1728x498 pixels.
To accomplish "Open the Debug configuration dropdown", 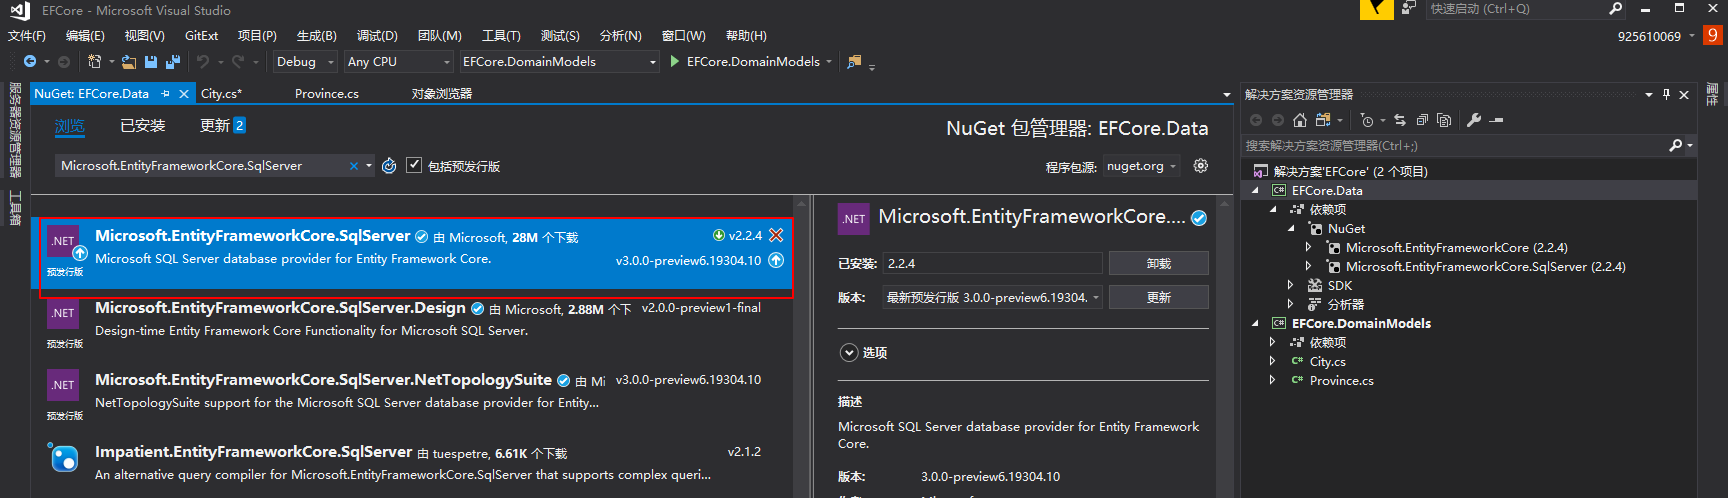I will (x=305, y=62).
